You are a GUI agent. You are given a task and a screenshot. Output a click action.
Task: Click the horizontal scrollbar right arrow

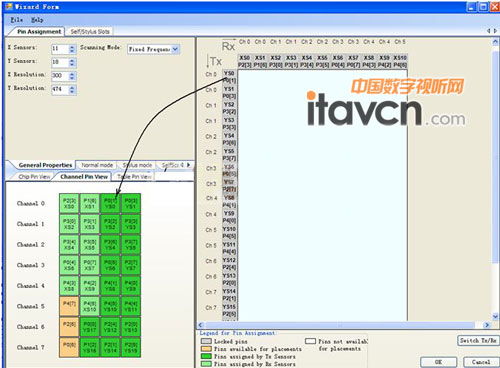(x=487, y=325)
